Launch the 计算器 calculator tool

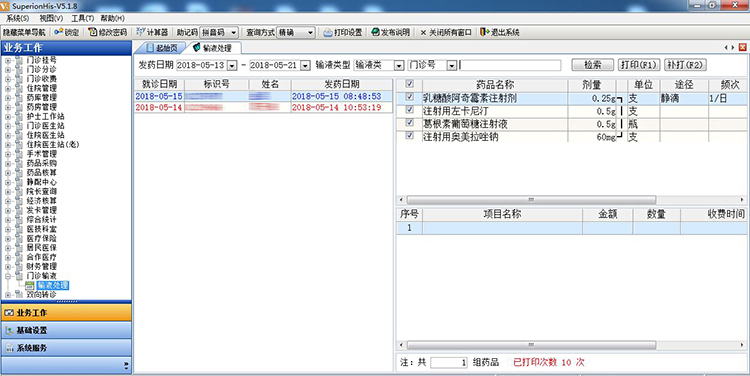[152, 33]
